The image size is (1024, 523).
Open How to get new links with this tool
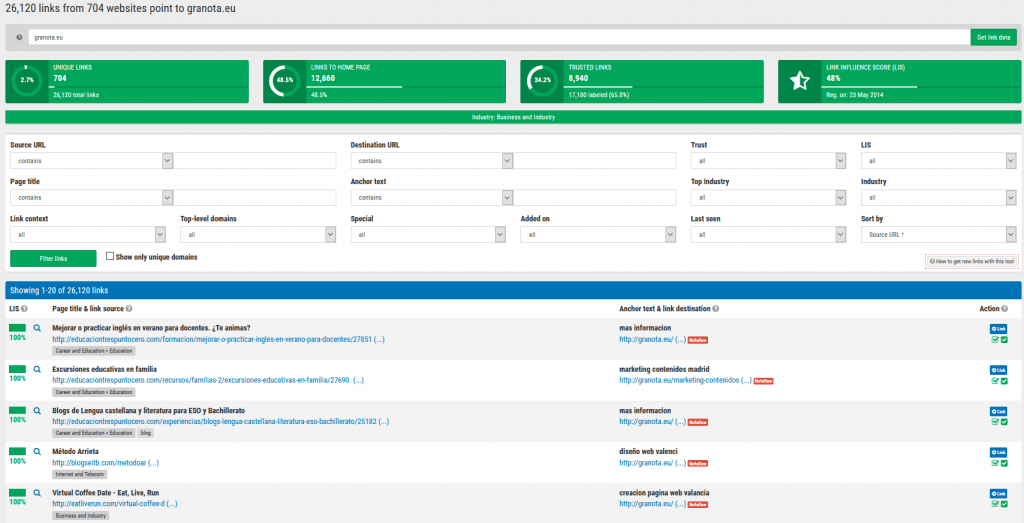pos(972,261)
